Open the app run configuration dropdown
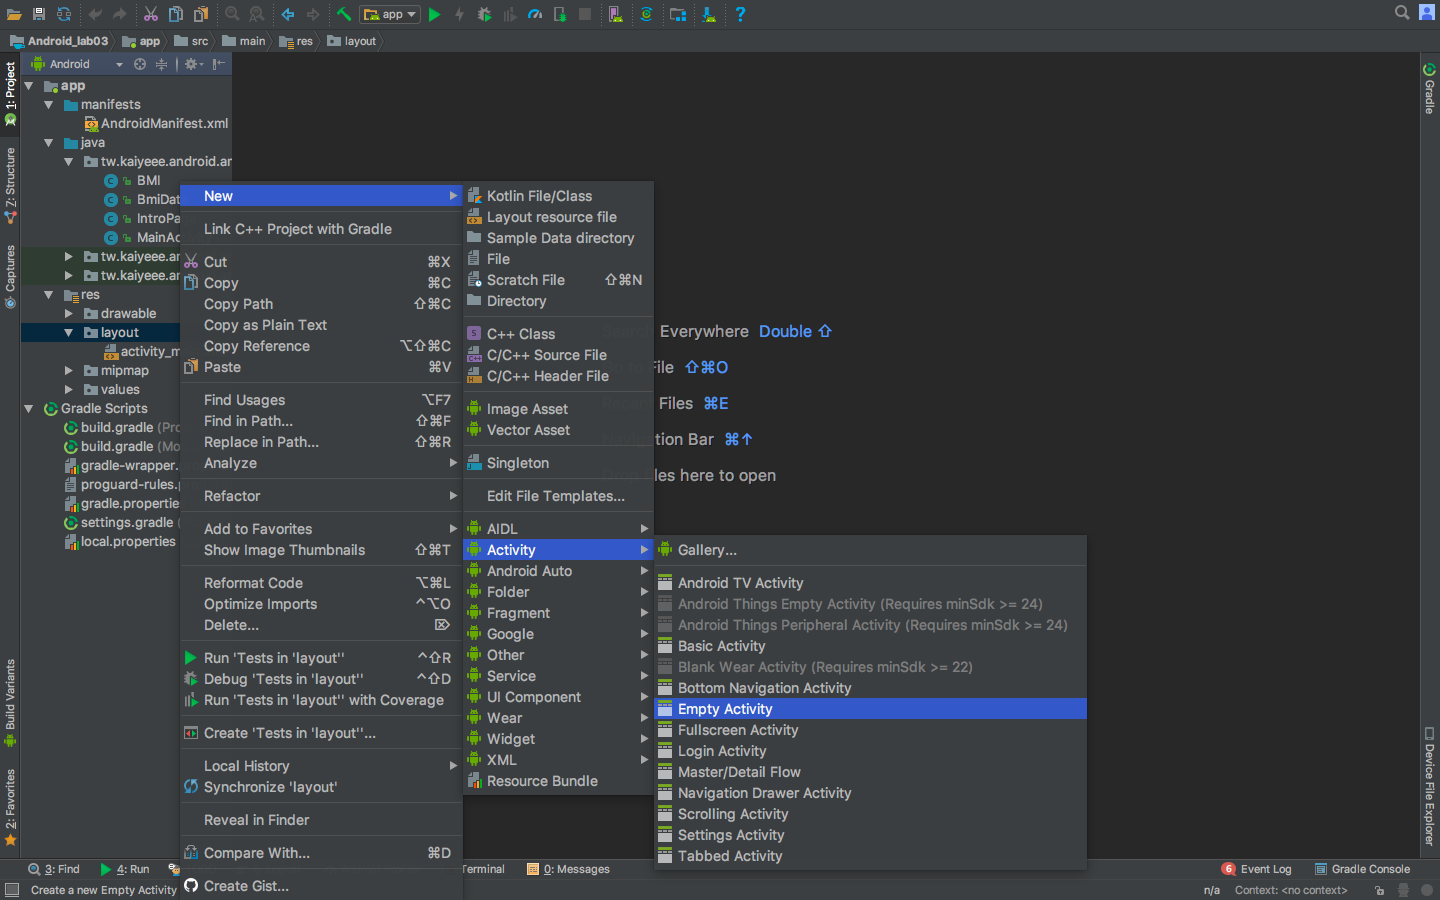 [x=390, y=14]
